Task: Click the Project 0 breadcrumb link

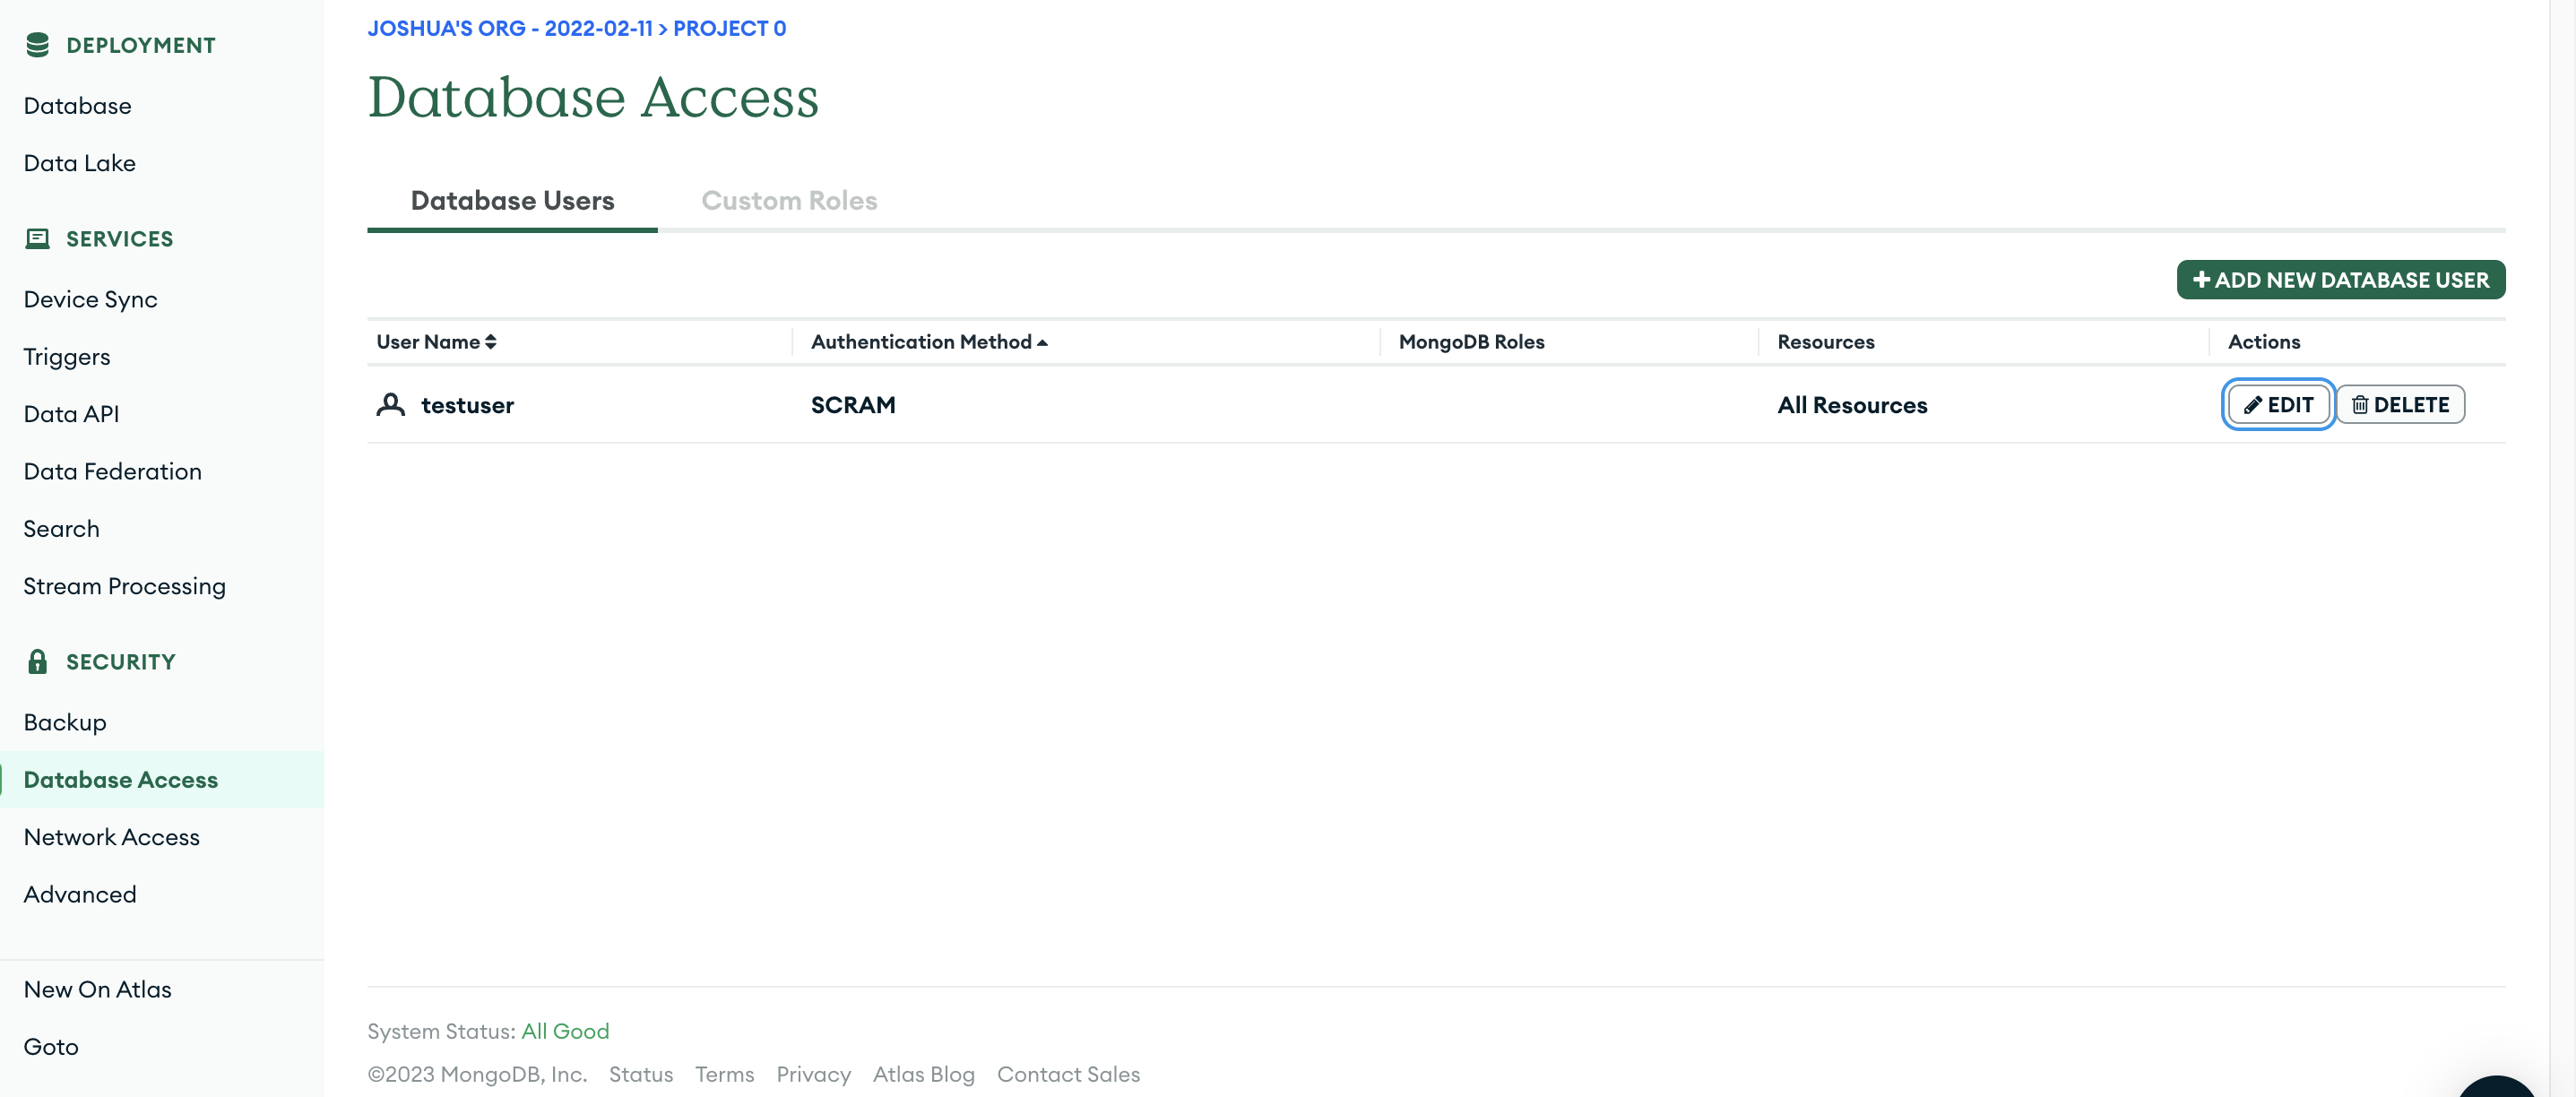Action: pos(729,28)
